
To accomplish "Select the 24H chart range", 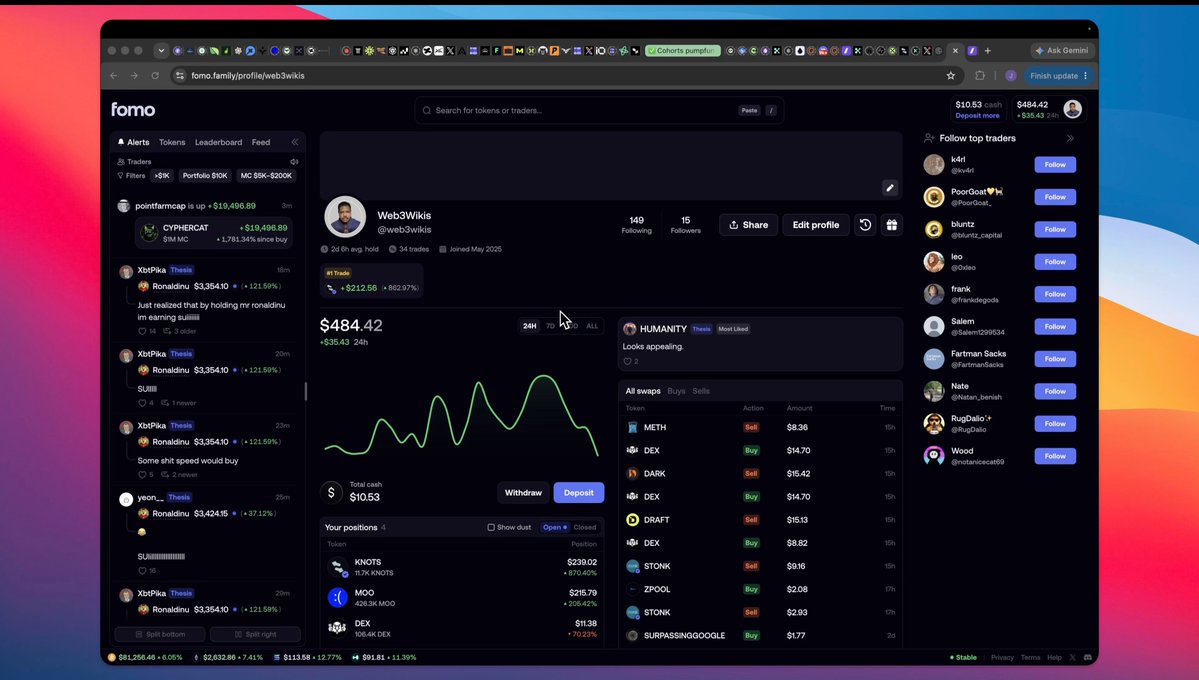I will pyautogui.click(x=529, y=326).
